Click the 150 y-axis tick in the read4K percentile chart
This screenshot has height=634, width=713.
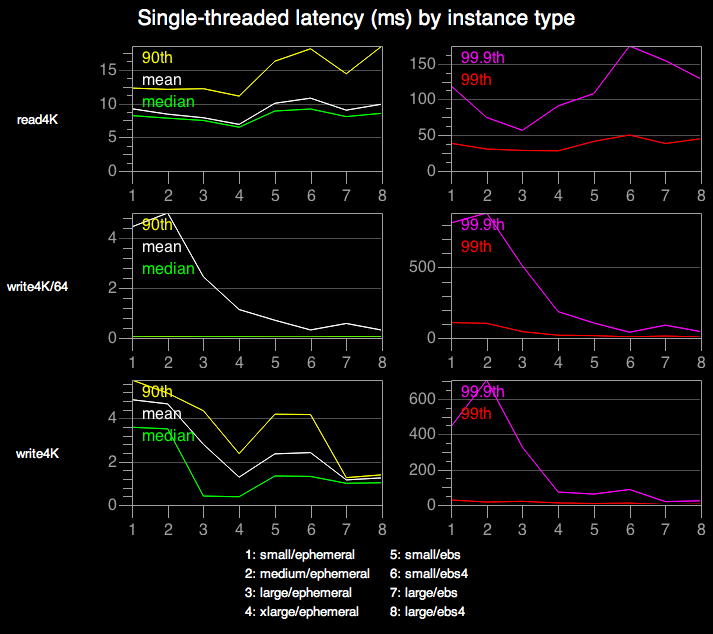click(426, 64)
